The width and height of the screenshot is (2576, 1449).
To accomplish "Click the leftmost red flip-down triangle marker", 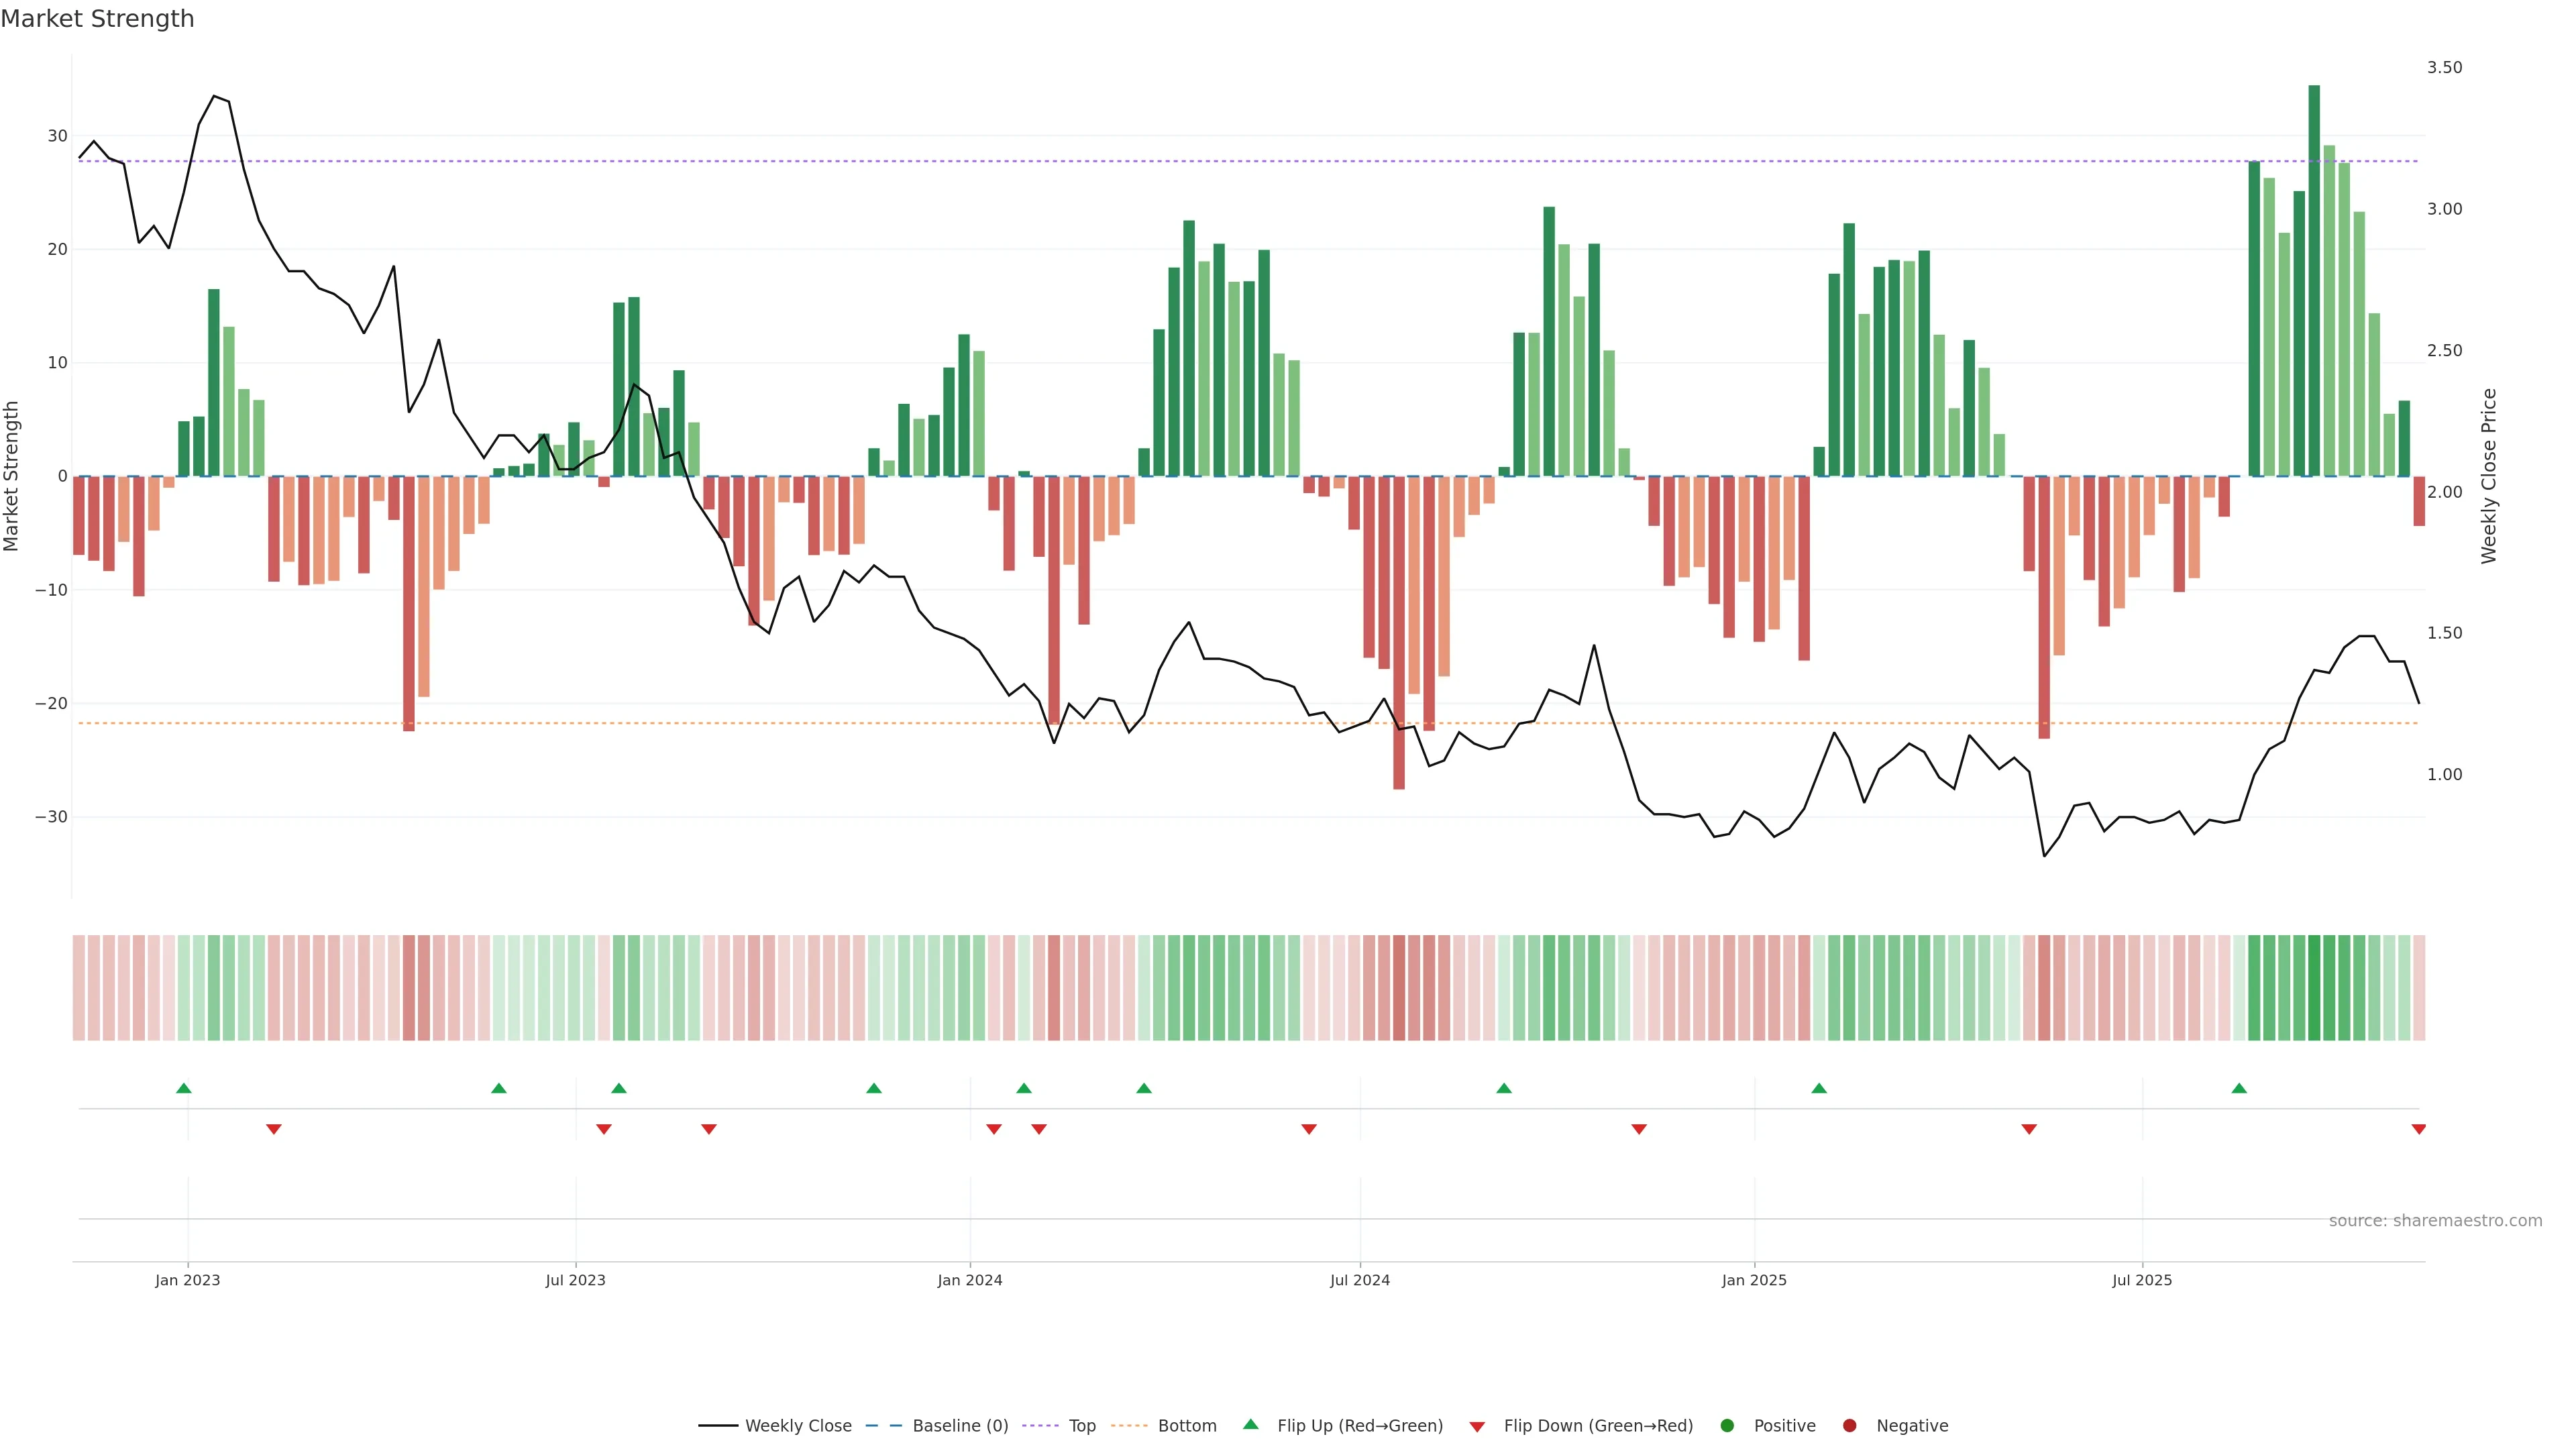I will (274, 1129).
